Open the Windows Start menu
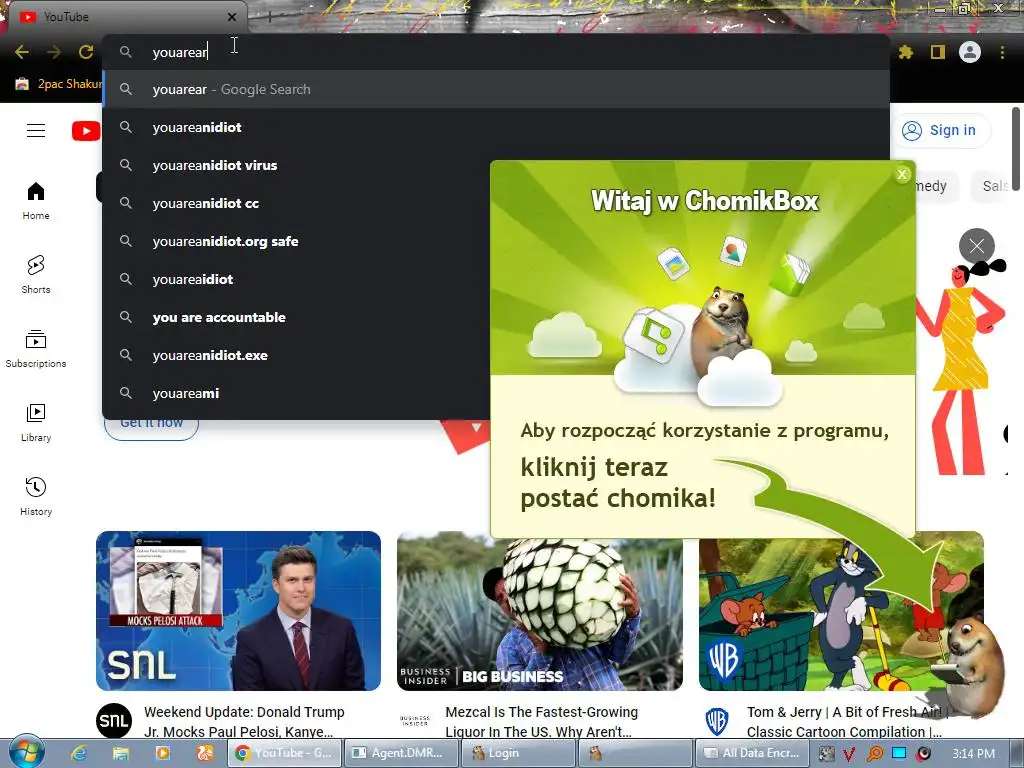1024x768 pixels. click(x=26, y=753)
